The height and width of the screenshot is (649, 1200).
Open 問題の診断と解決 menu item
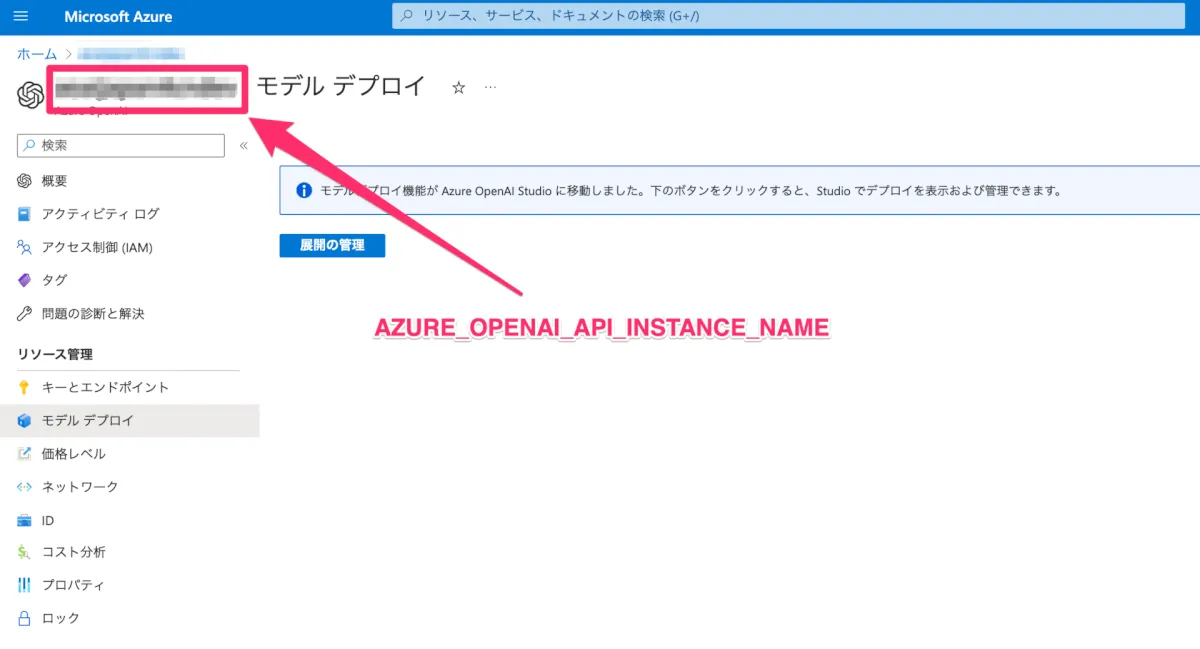click(93, 314)
